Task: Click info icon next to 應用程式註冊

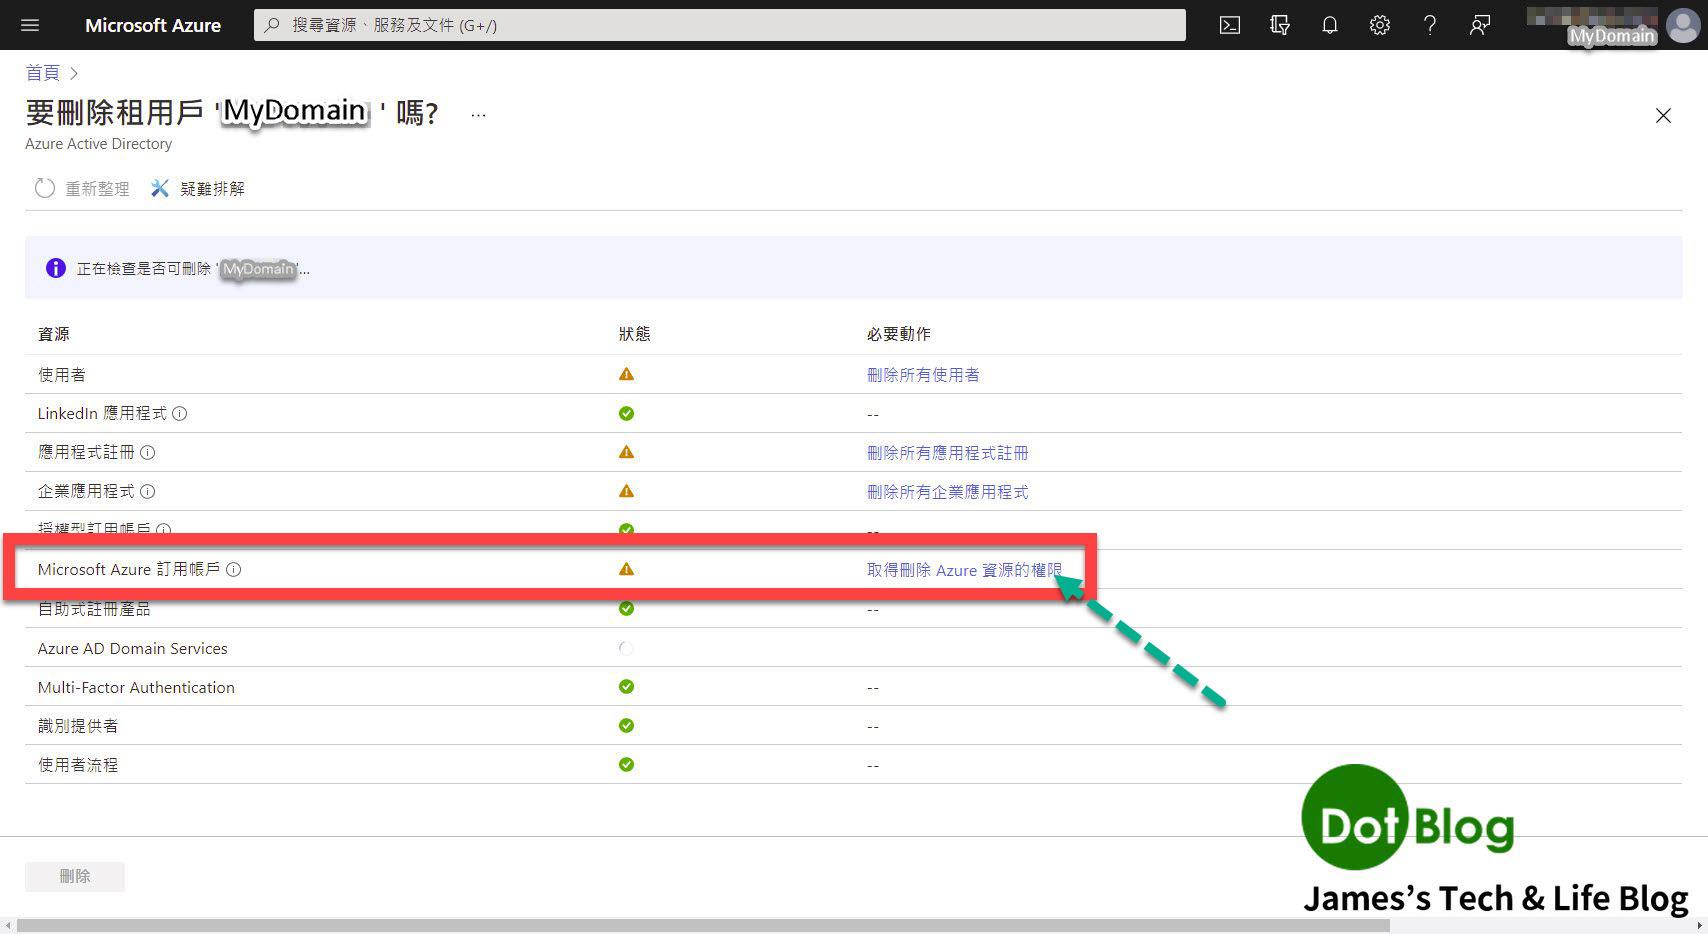Action: [147, 452]
